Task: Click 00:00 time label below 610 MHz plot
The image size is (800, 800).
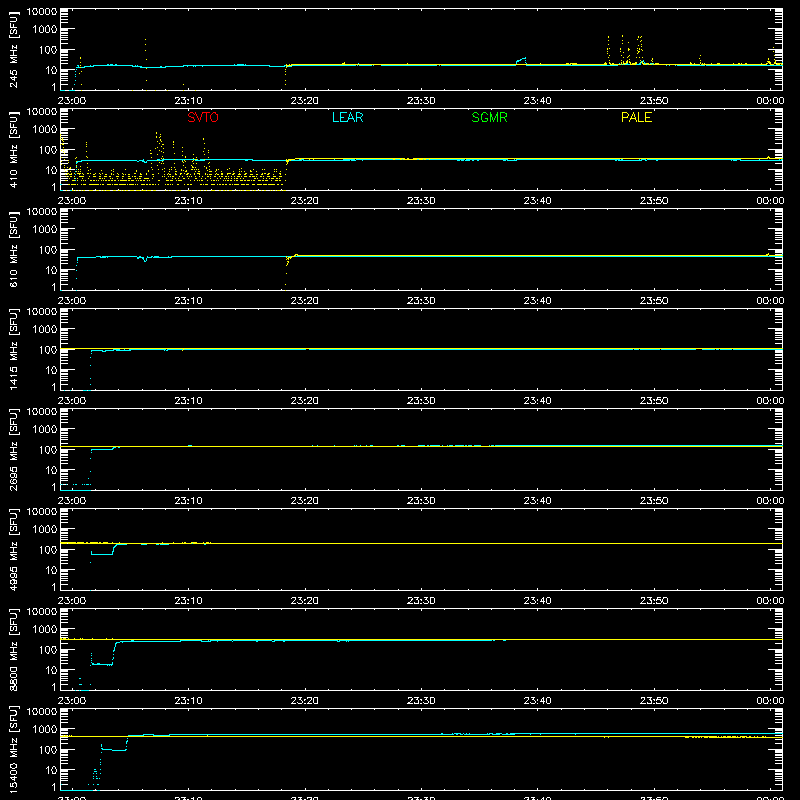Action: (770, 301)
